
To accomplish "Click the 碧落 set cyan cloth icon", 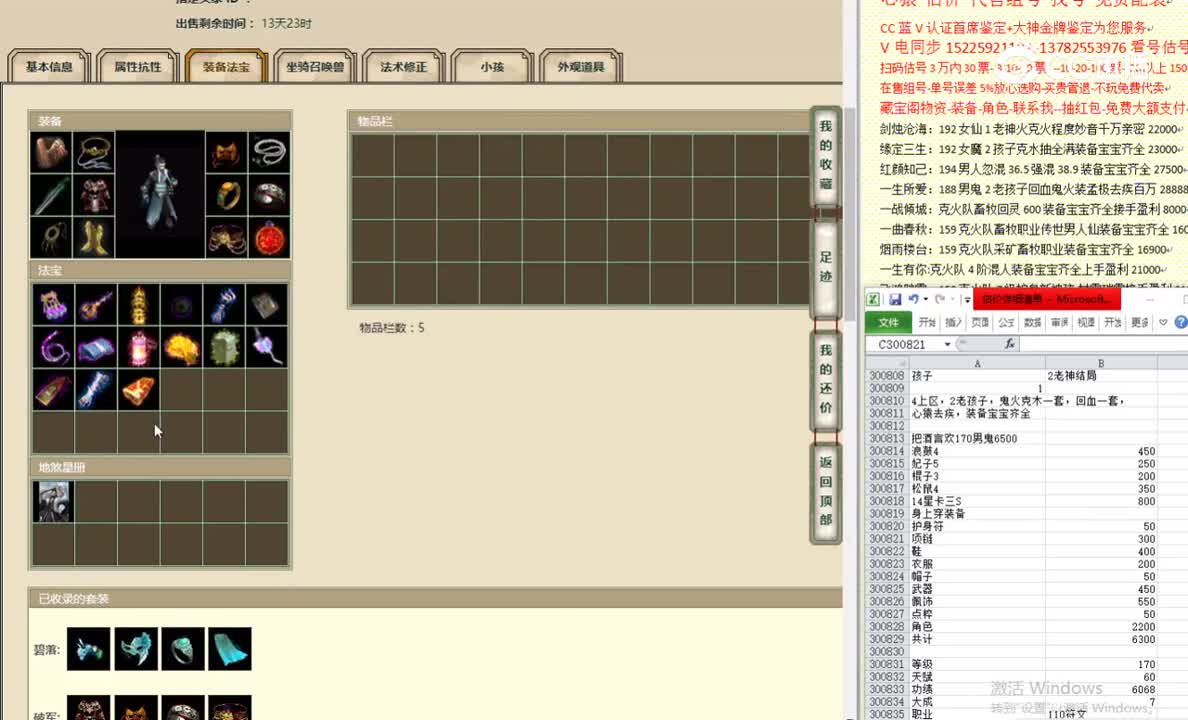I will click(230, 649).
